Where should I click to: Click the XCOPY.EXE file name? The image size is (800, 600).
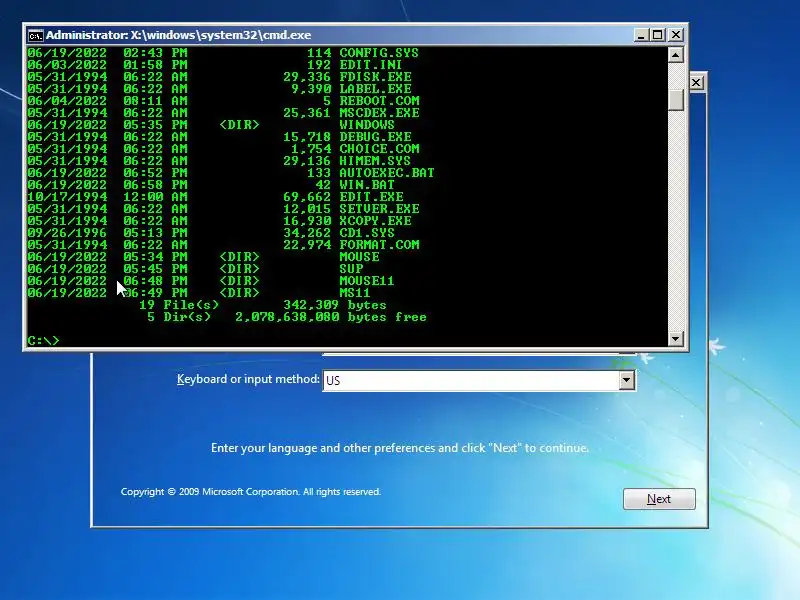click(375, 221)
